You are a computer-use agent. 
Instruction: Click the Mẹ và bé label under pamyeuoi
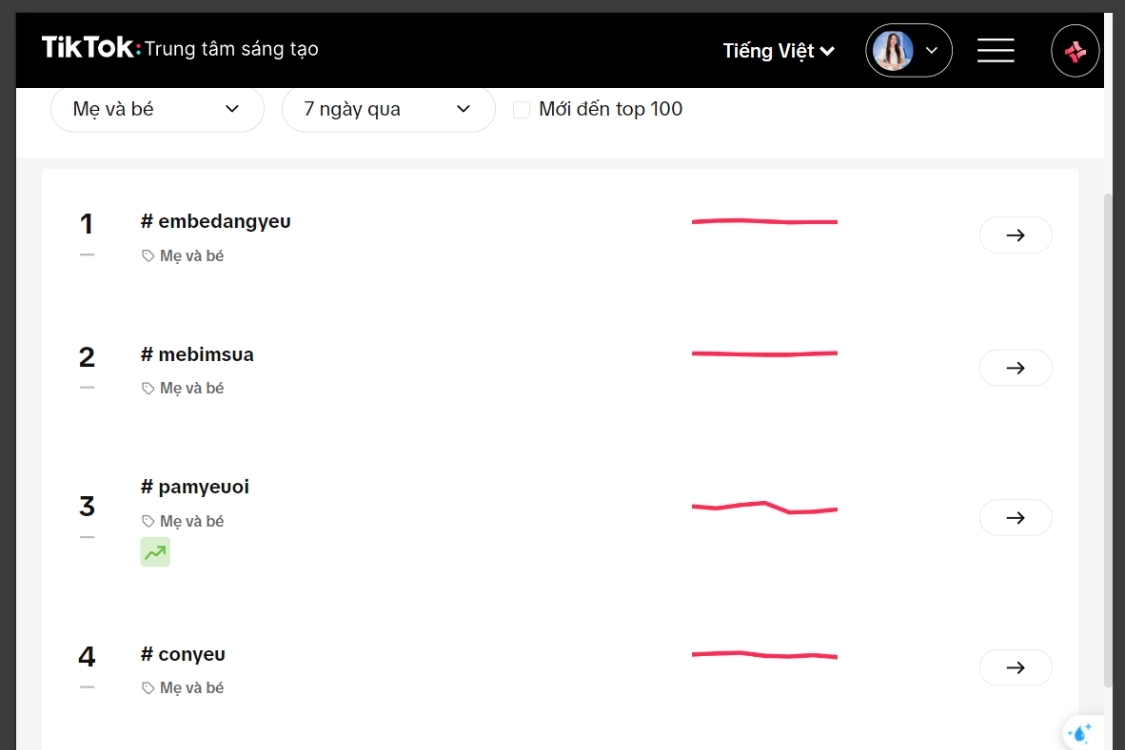(192, 521)
